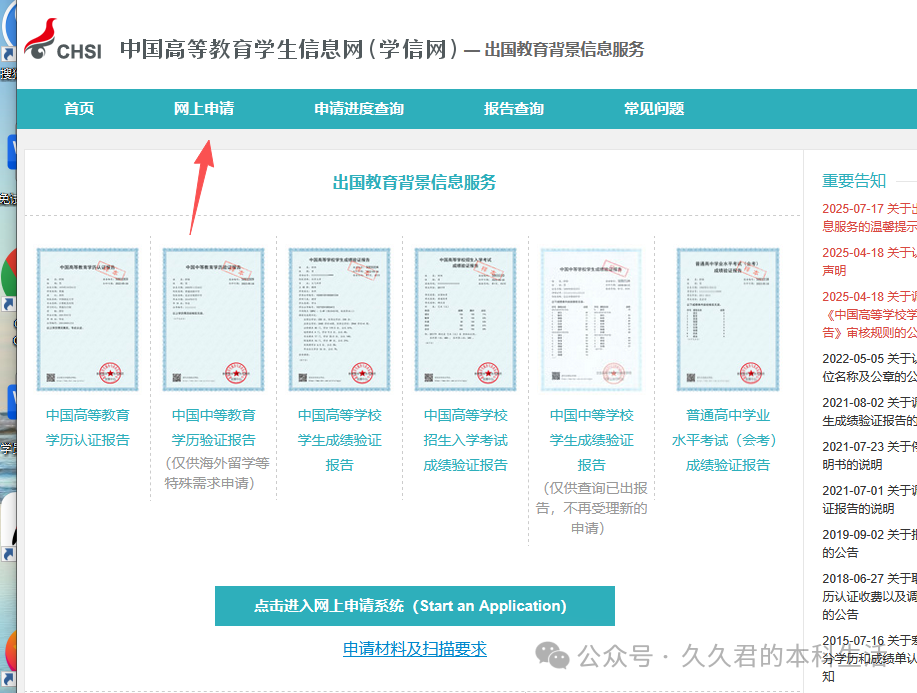Click 点击进入网上申请系统 Start an Application button
917x693 pixels.
414,606
